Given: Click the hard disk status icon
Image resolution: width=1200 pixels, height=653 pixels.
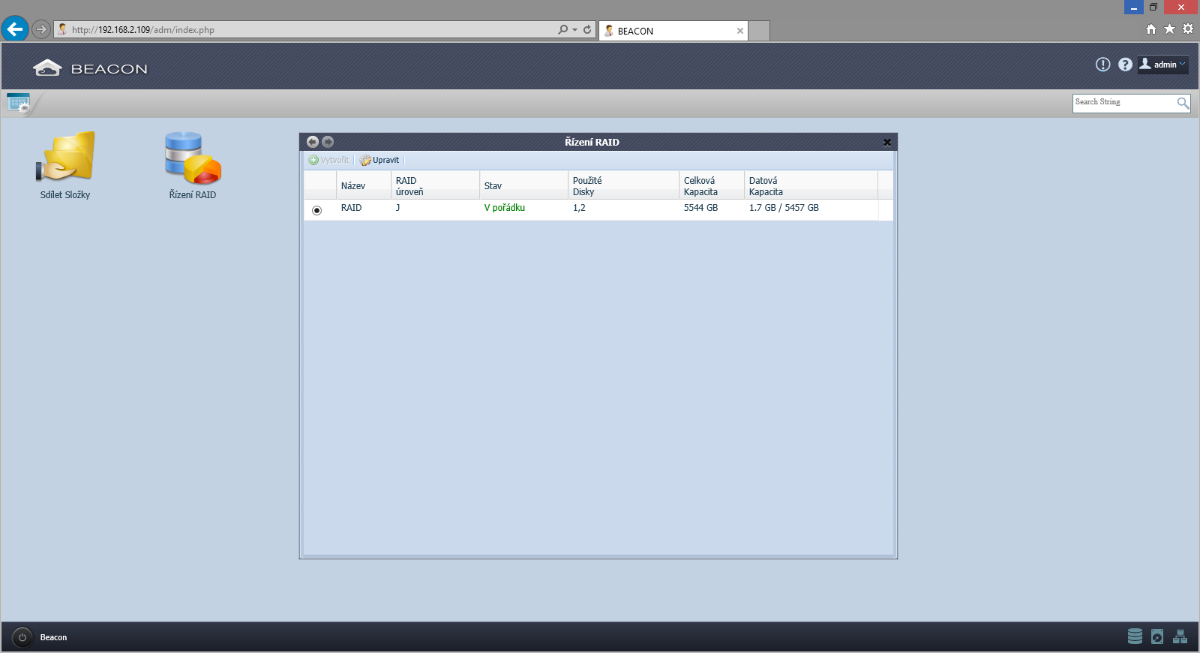Looking at the screenshot, I should (1157, 636).
